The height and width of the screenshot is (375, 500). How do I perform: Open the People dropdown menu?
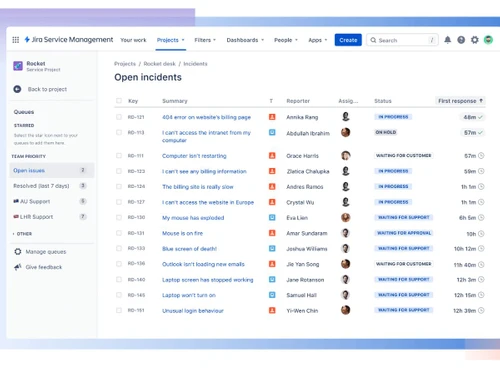click(286, 40)
